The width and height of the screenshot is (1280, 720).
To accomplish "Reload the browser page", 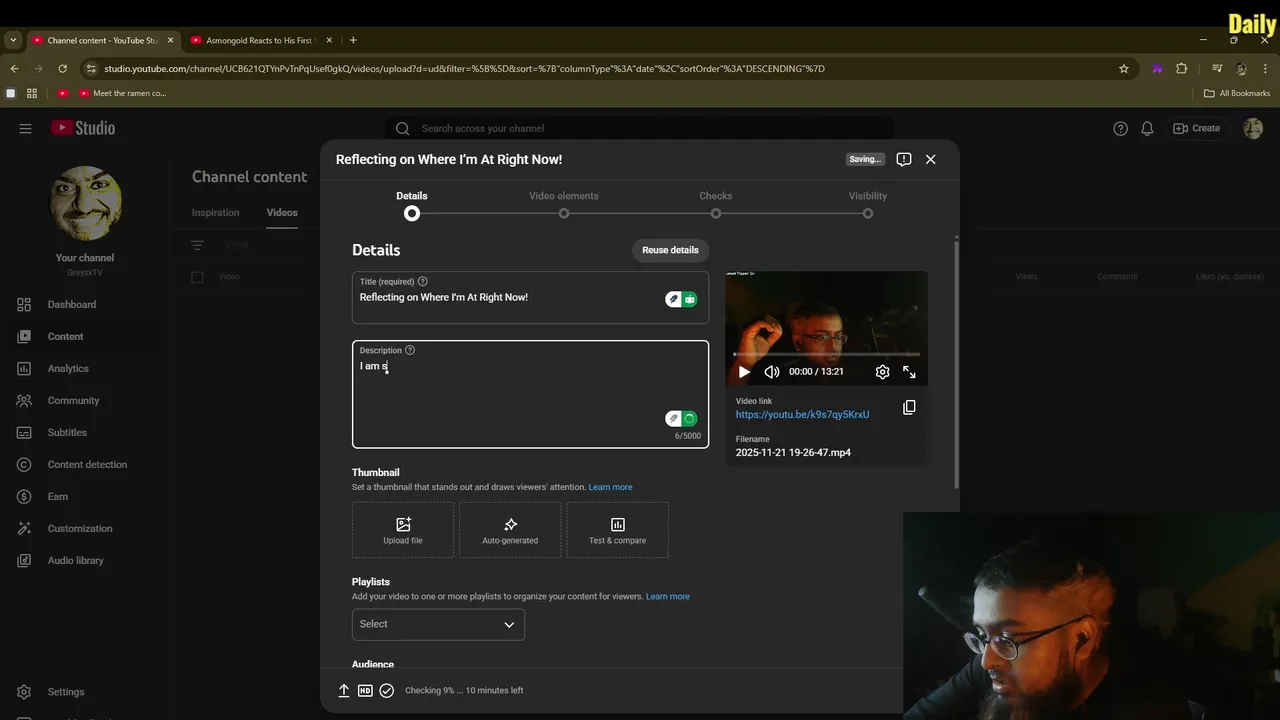I will [x=62, y=68].
